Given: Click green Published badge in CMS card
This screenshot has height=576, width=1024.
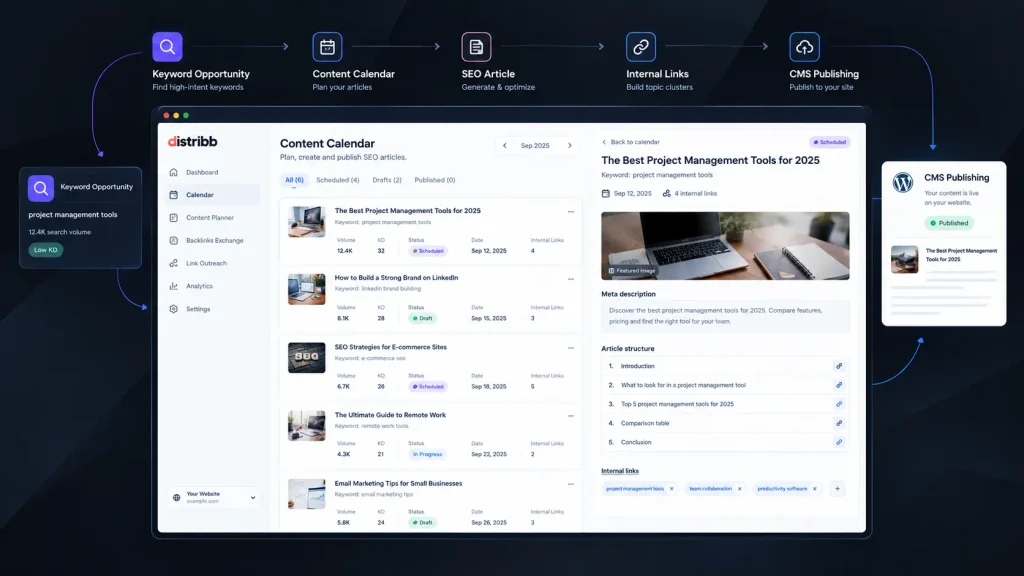Looking at the screenshot, I should coord(949,223).
